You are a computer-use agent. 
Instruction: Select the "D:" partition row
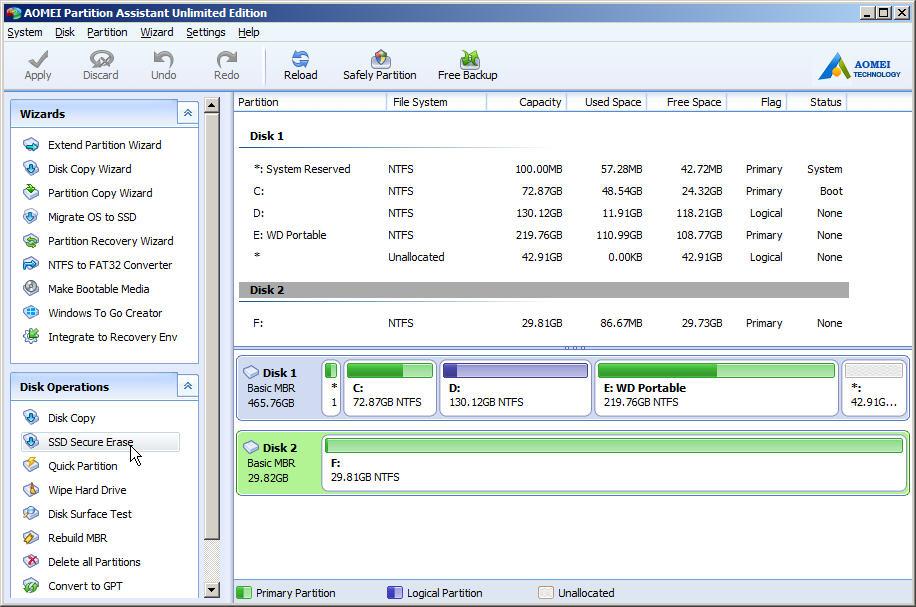543,213
